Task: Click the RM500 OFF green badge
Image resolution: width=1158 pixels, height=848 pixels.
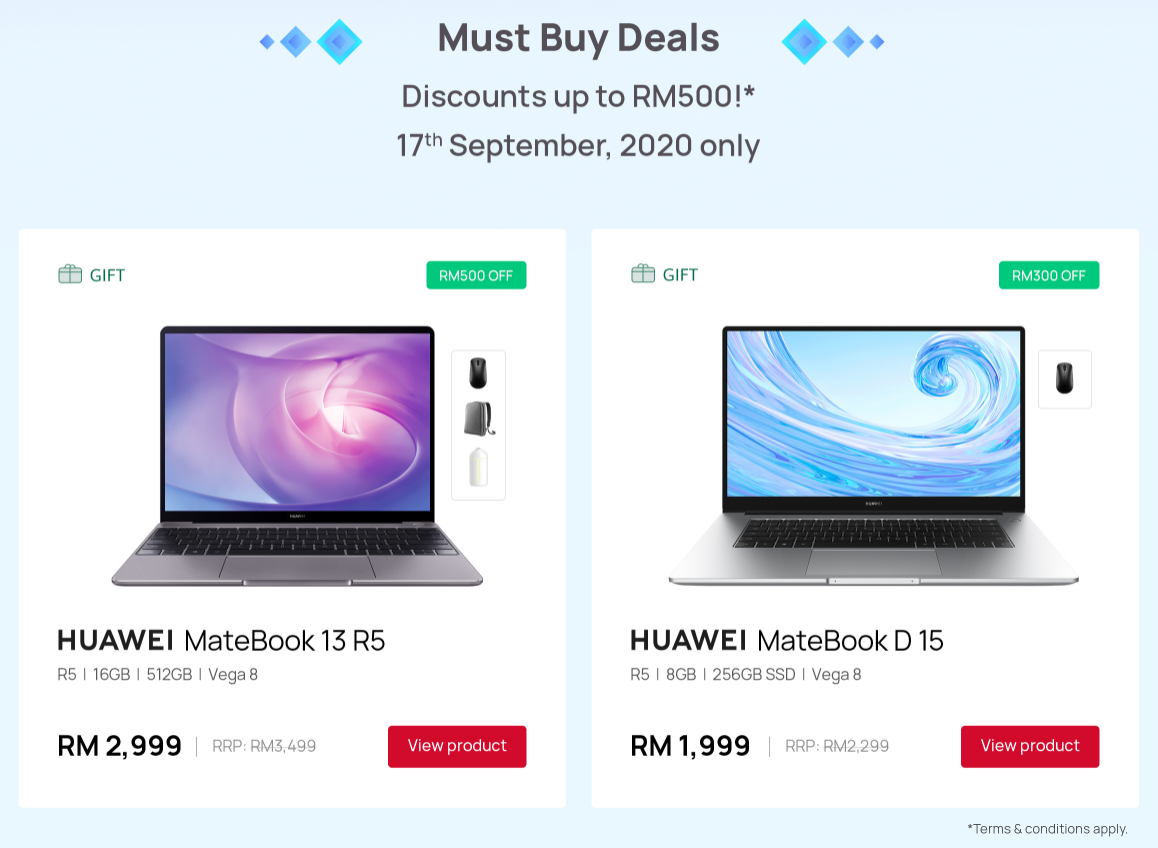Action: click(476, 276)
